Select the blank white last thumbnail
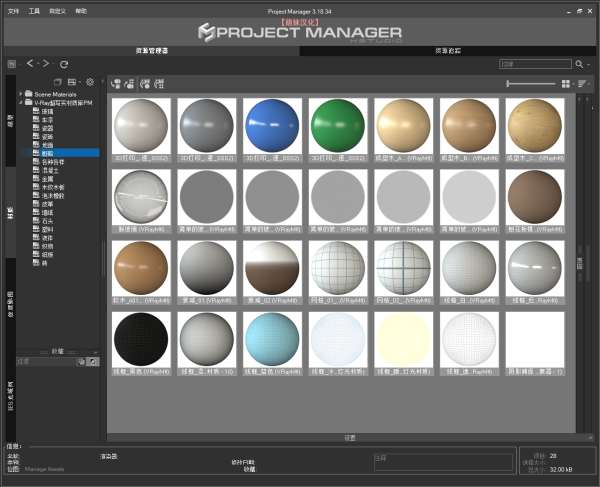Viewport: 600px width, 487px height. (535, 339)
